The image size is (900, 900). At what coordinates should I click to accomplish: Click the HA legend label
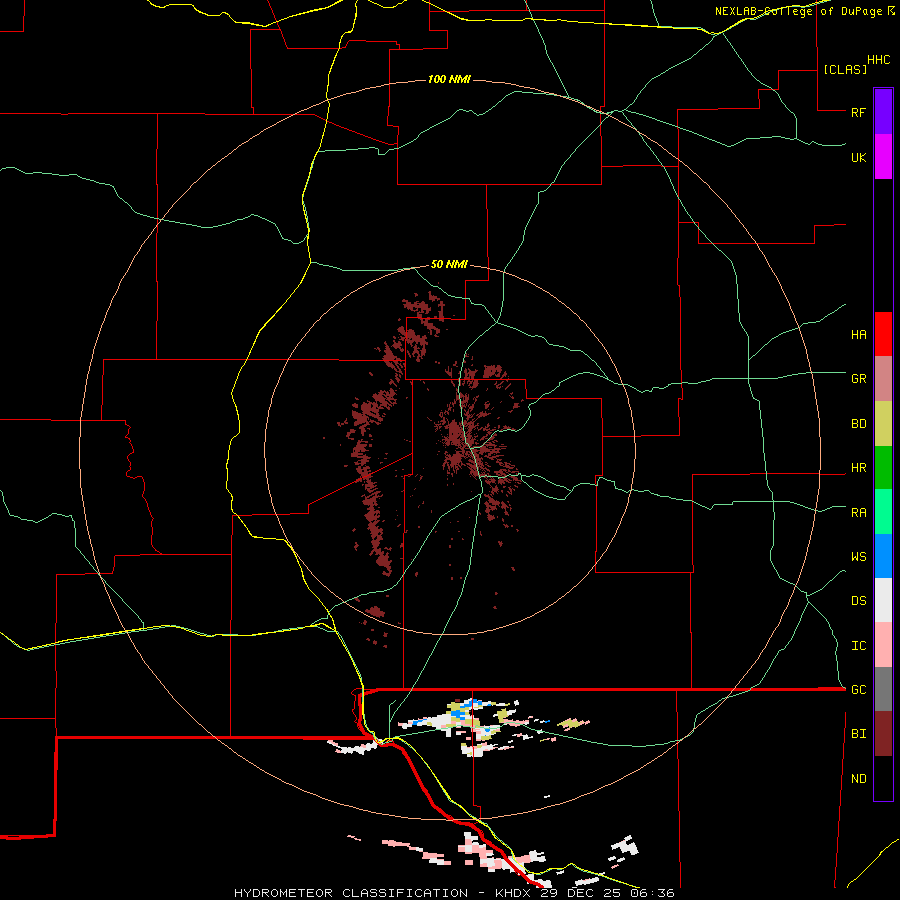858,335
